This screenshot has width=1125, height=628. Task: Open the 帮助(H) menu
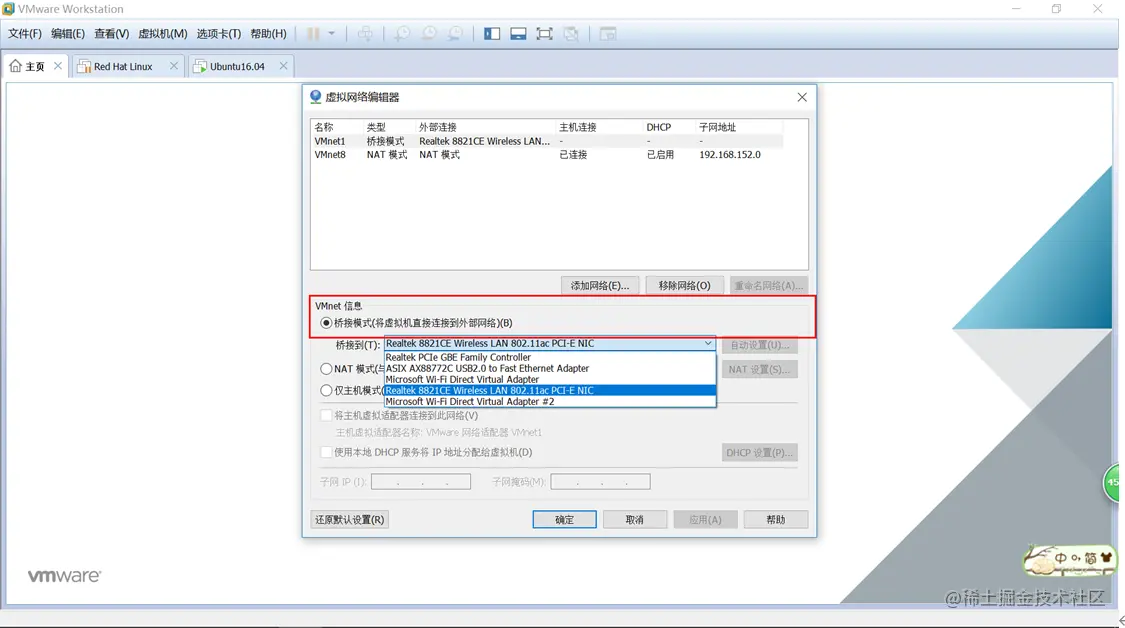[268, 34]
